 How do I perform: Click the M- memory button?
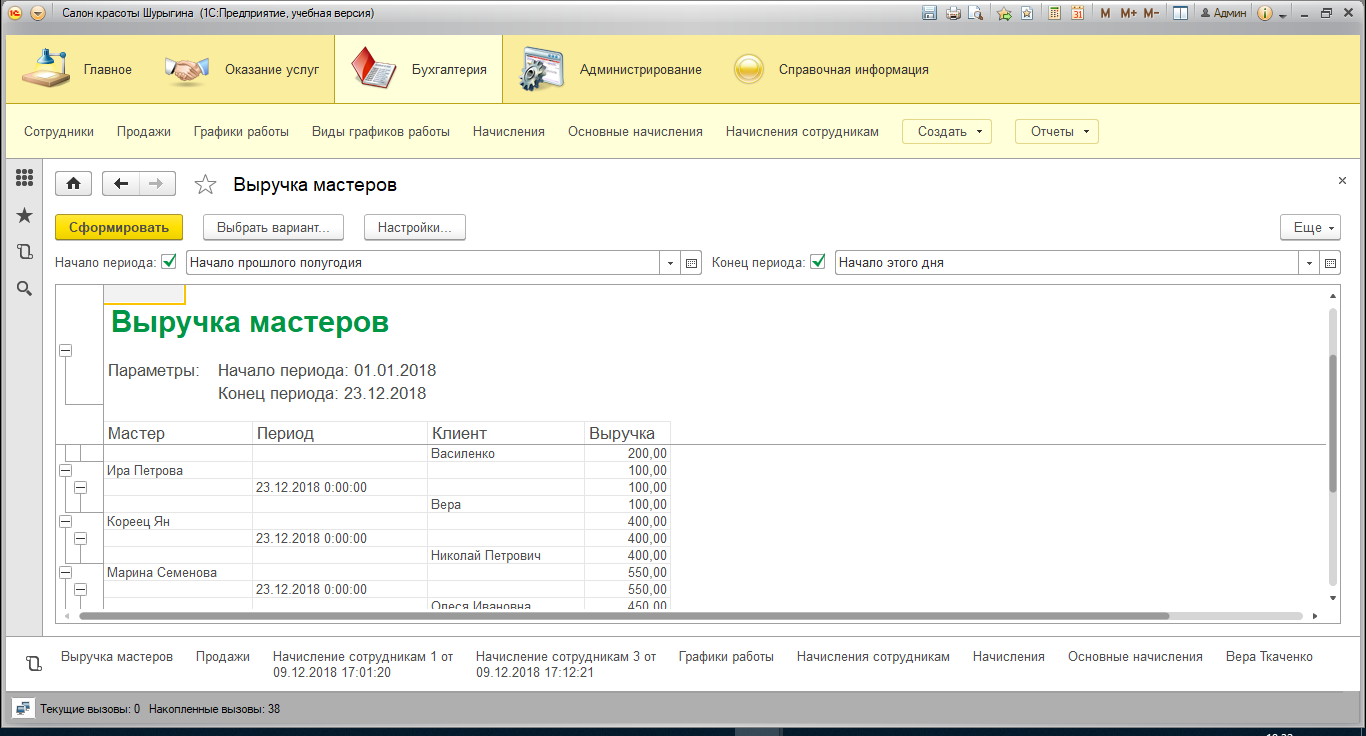click(x=1151, y=13)
